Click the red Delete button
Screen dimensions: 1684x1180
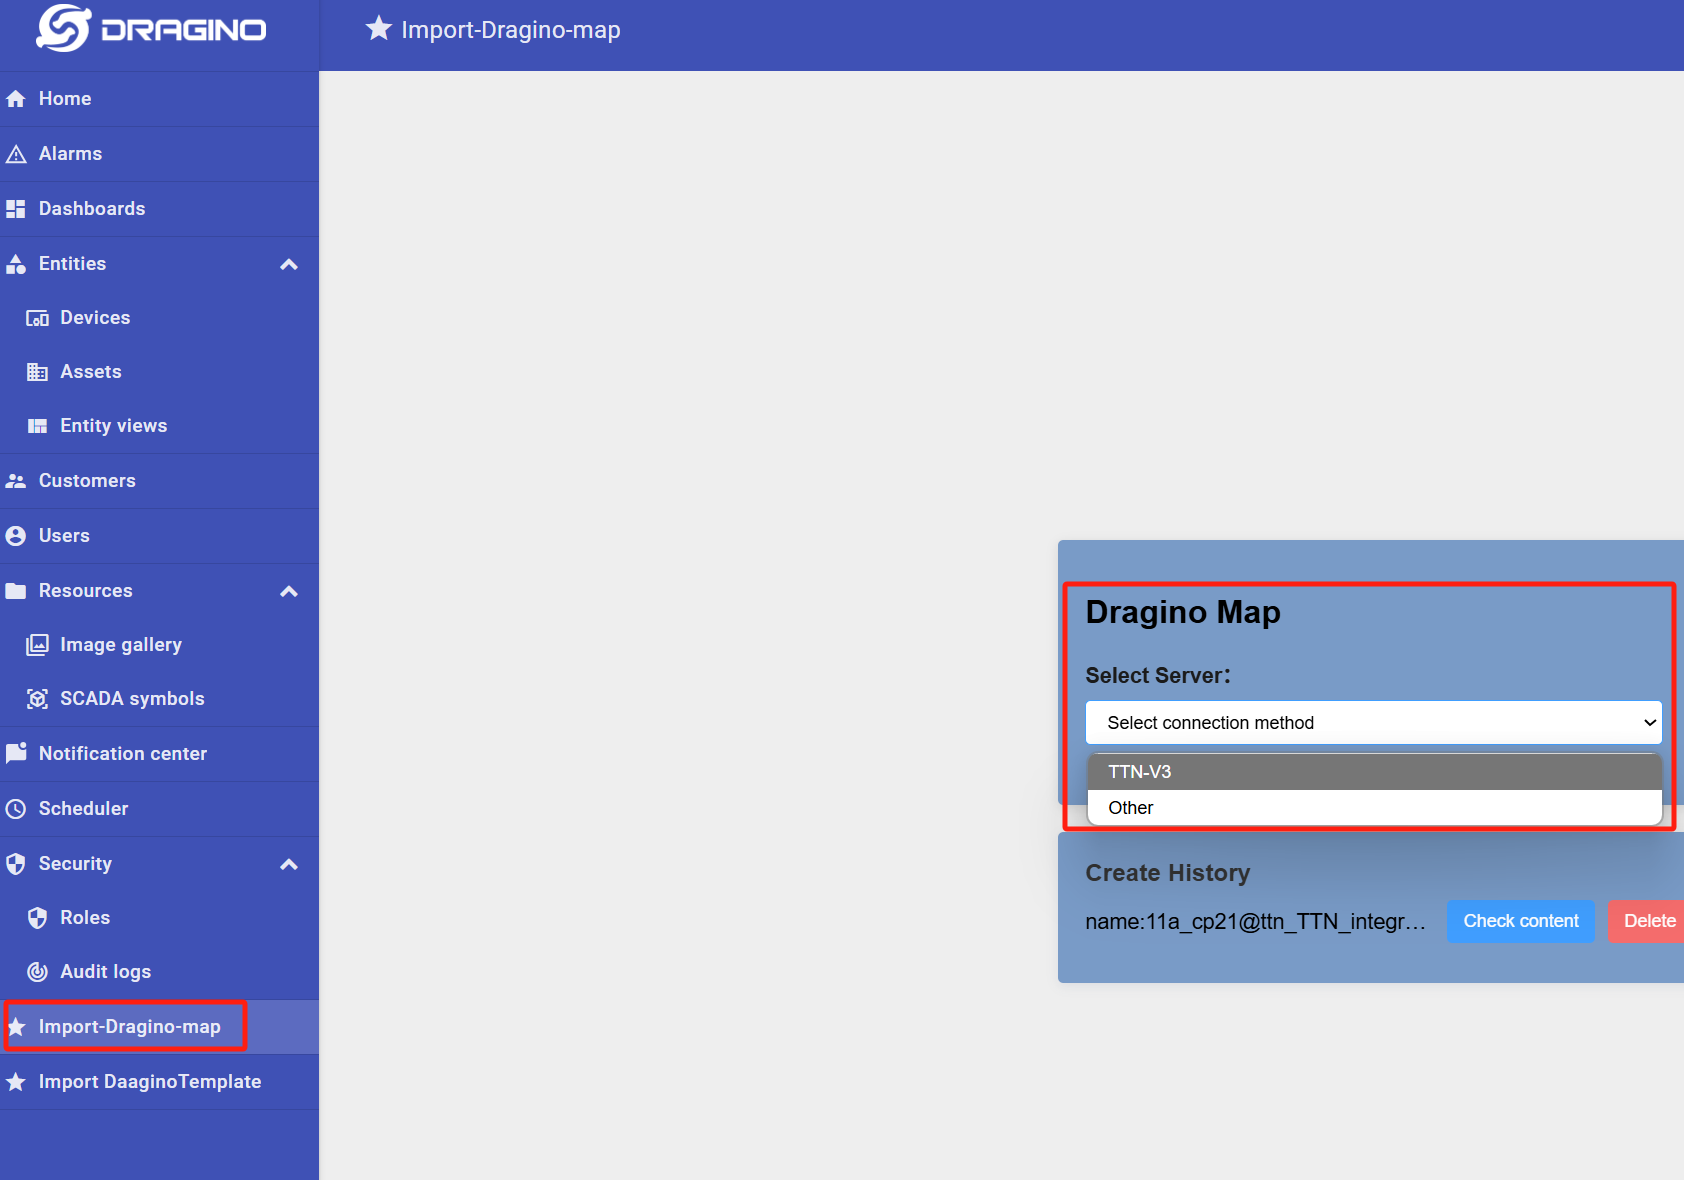coord(1647,921)
